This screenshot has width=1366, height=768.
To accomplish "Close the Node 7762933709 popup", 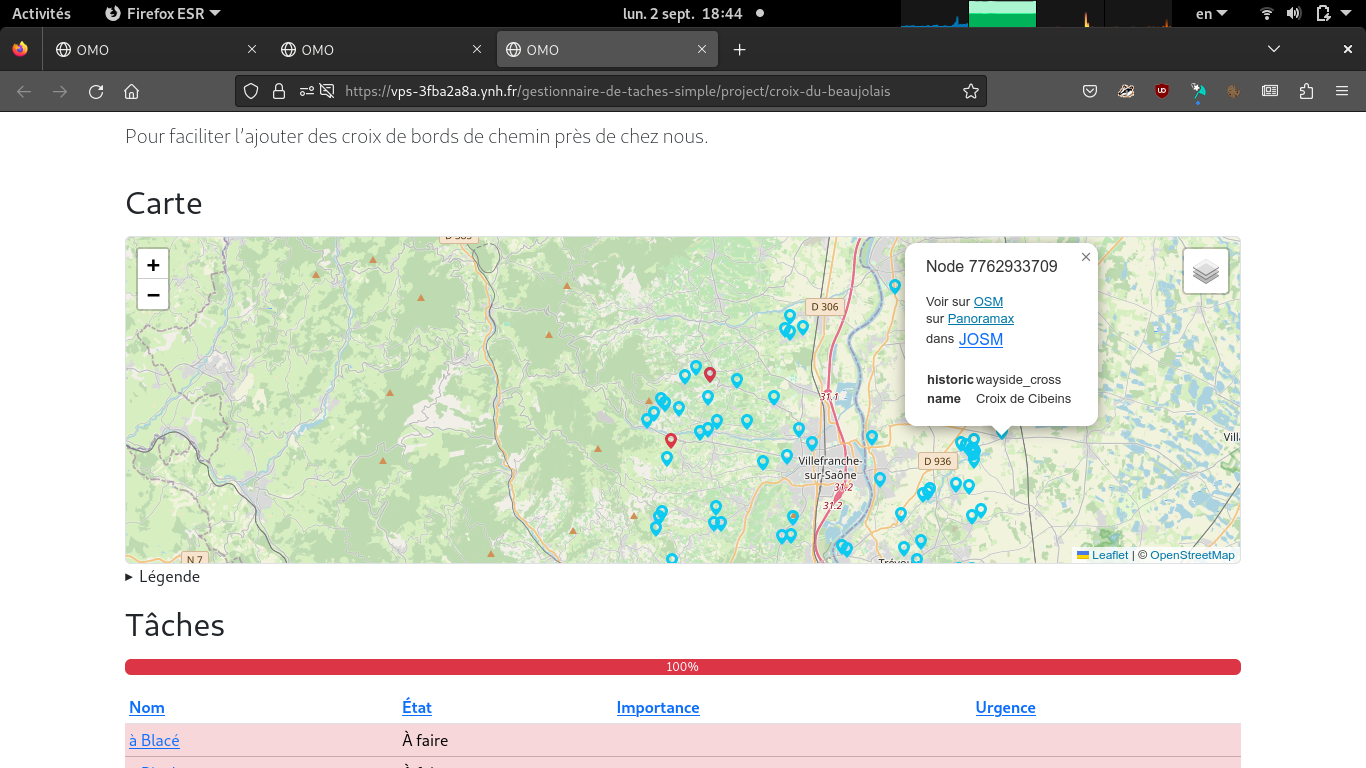I will pyautogui.click(x=1085, y=257).
